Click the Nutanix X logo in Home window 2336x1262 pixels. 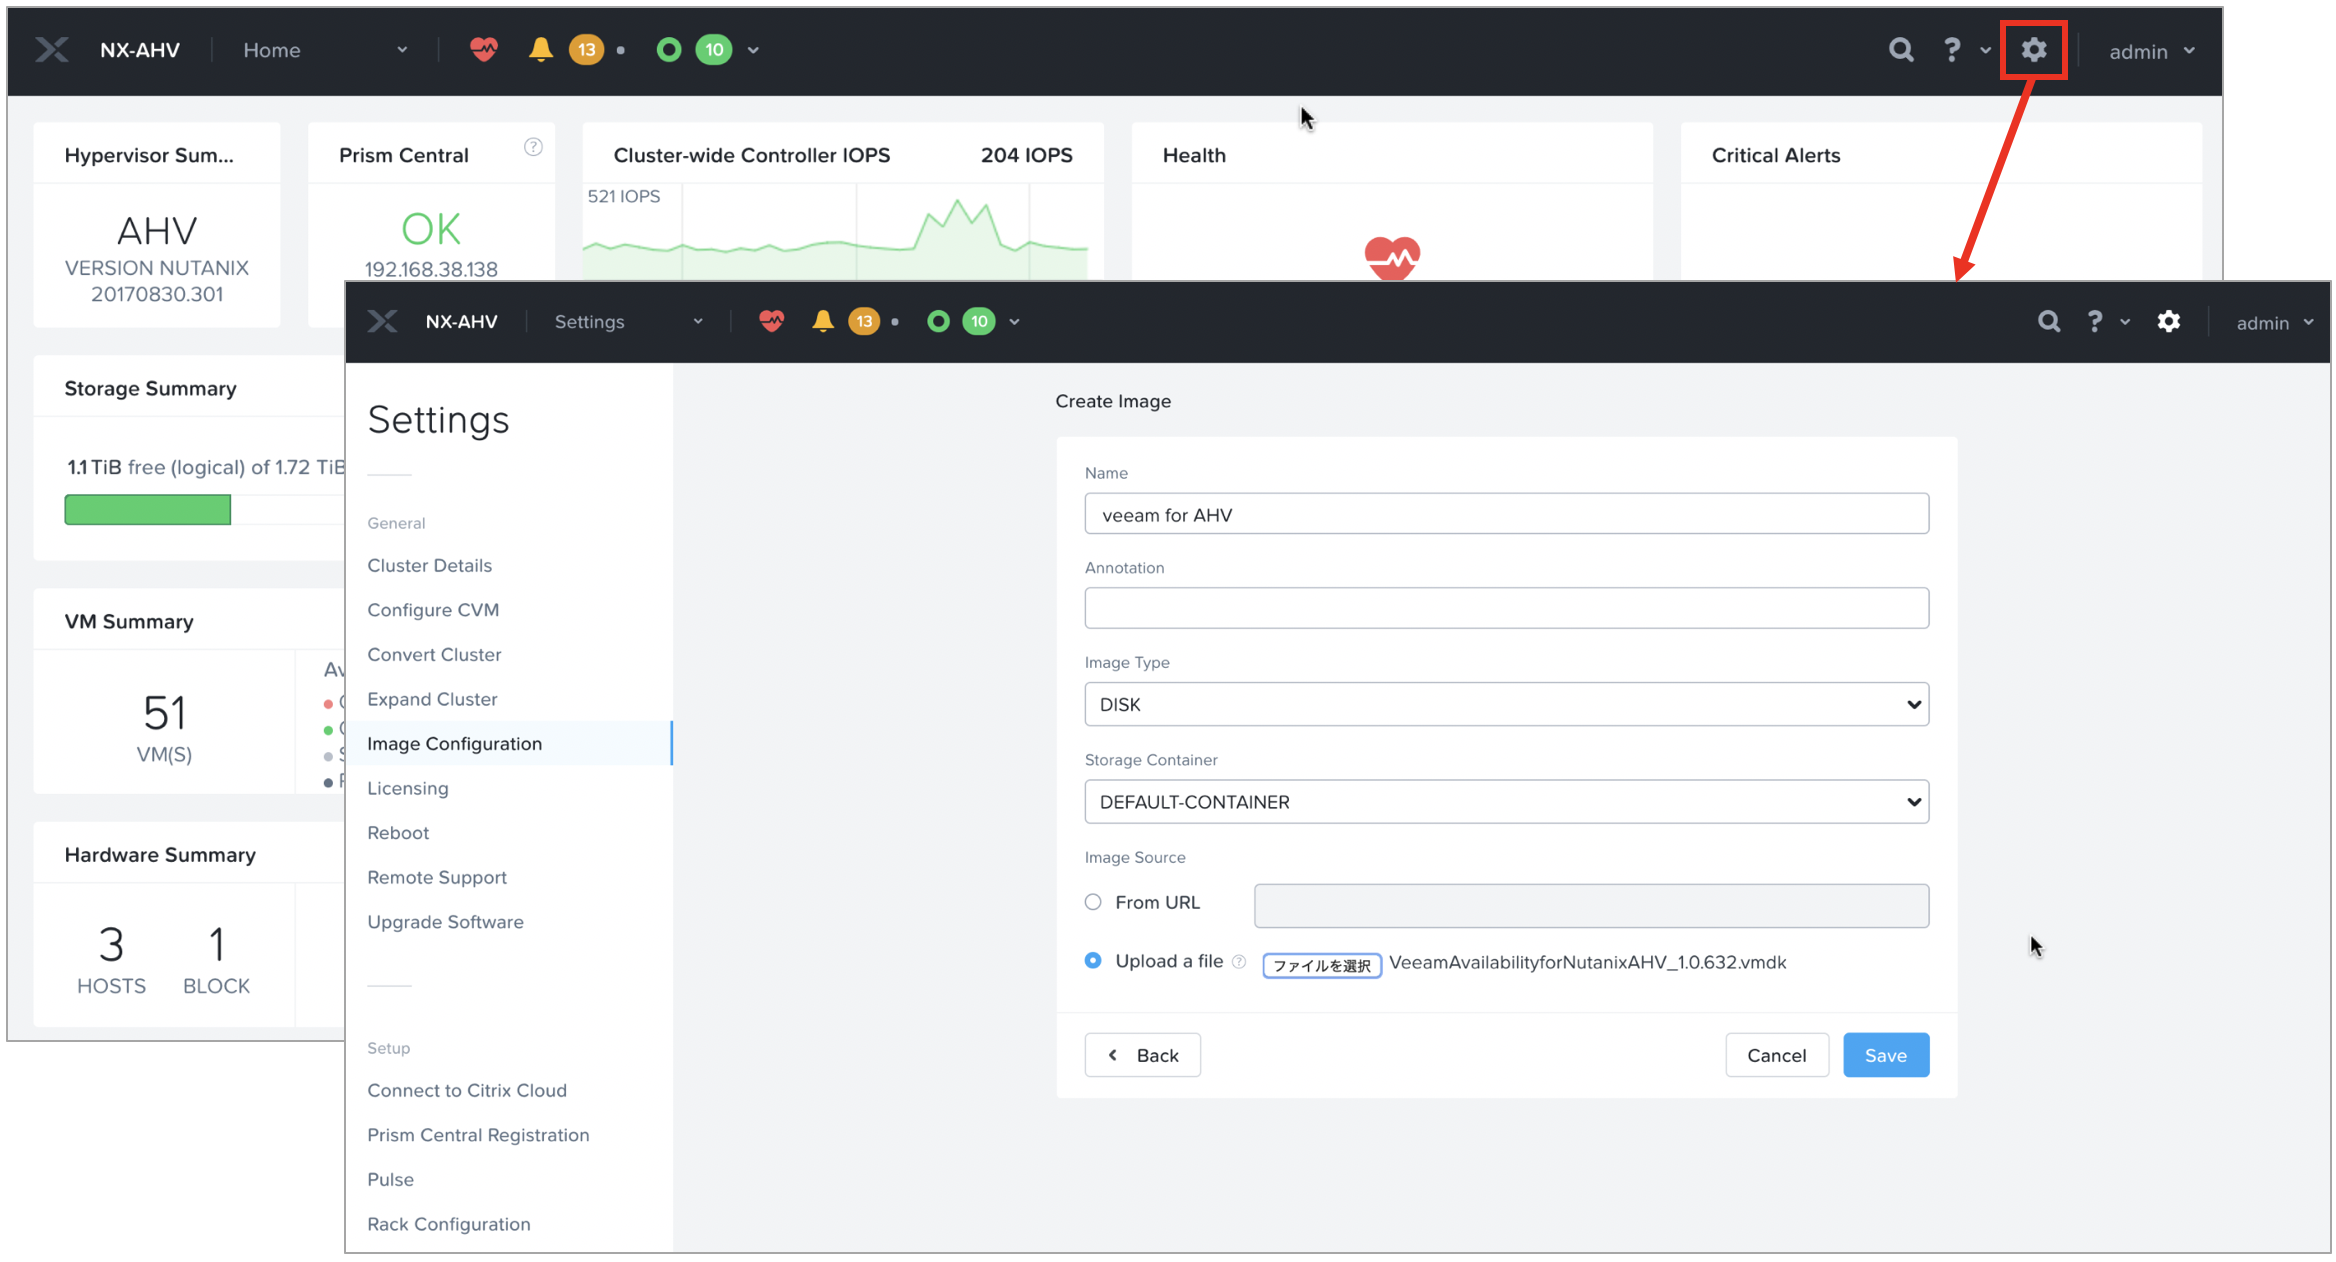tap(52, 50)
